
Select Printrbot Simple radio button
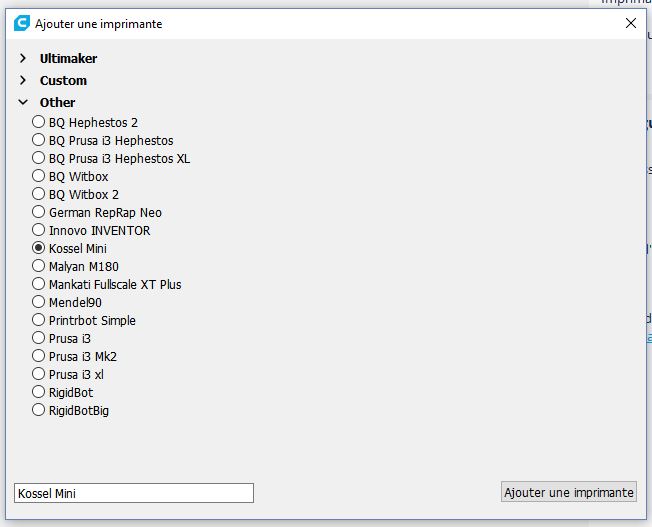38,320
